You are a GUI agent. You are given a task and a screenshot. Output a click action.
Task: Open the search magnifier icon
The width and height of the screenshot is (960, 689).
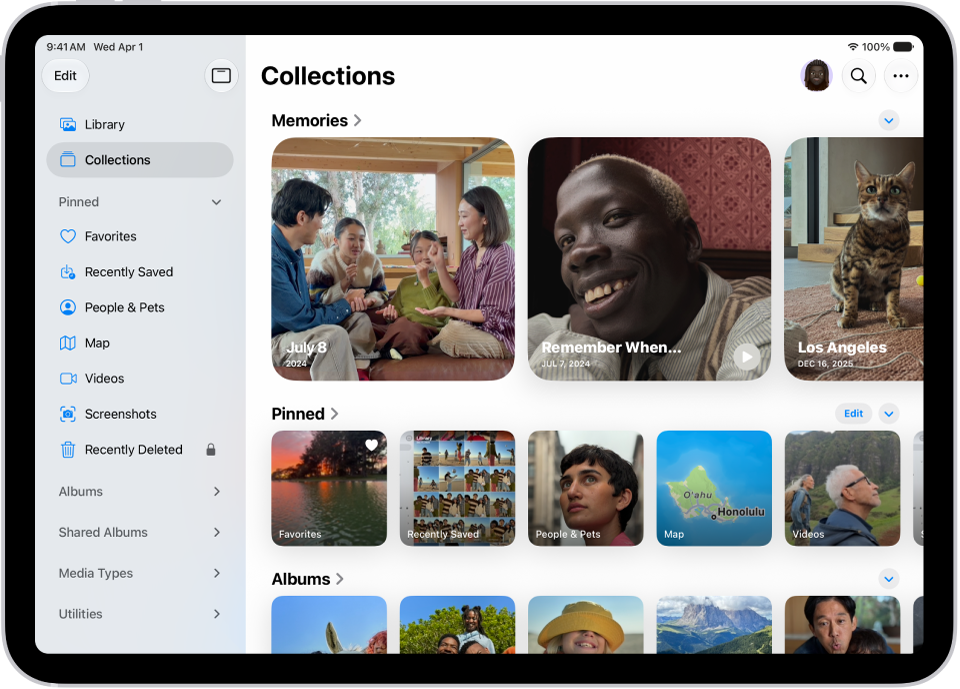tap(859, 76)
